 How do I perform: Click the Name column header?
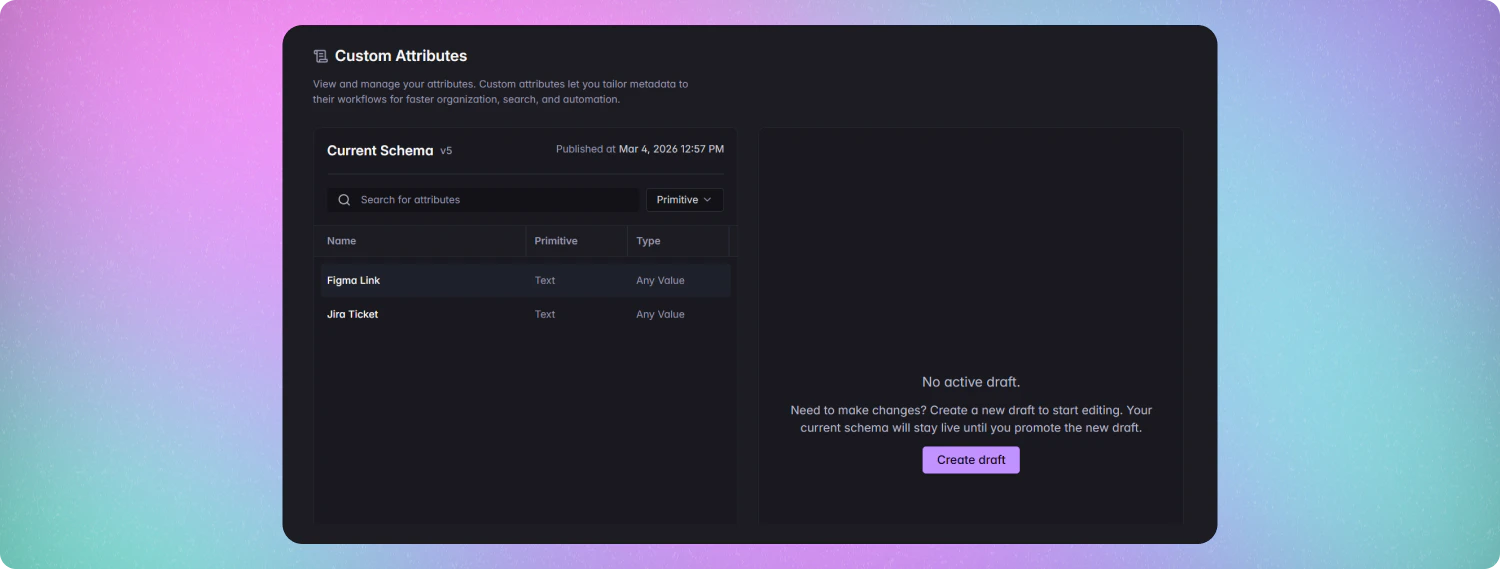click(x=341, y=241)
